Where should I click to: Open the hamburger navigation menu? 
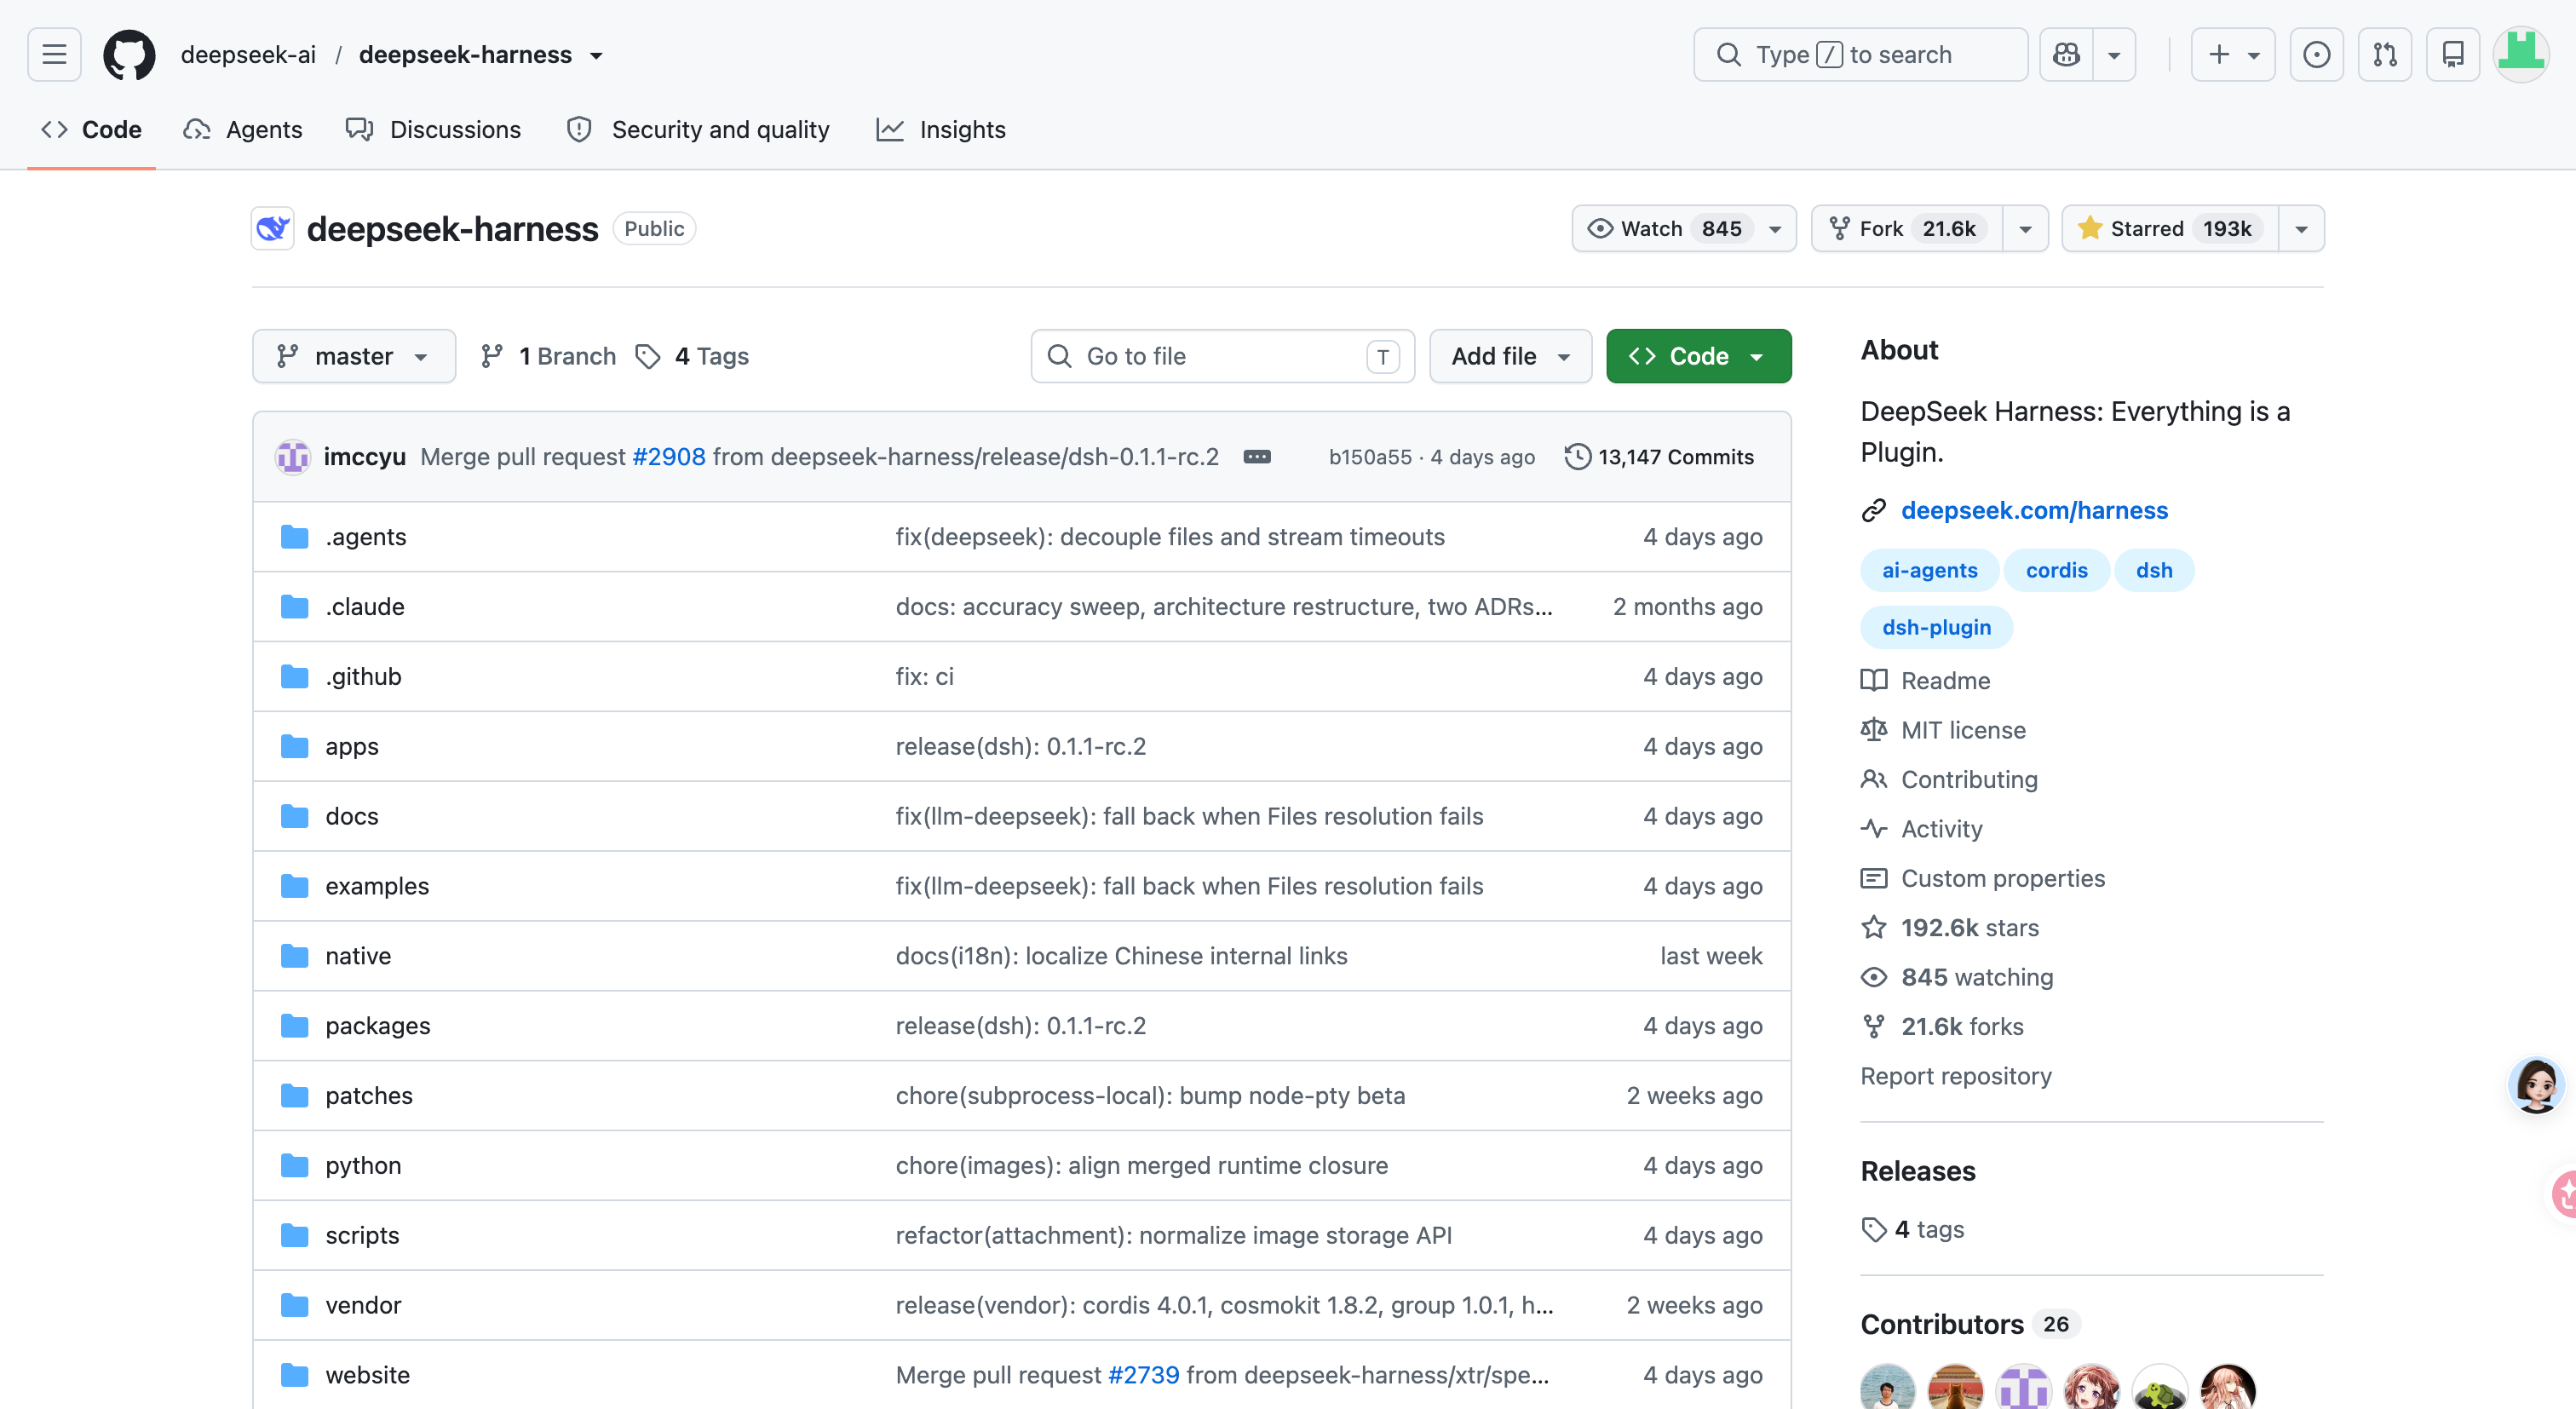click(54, 54)
